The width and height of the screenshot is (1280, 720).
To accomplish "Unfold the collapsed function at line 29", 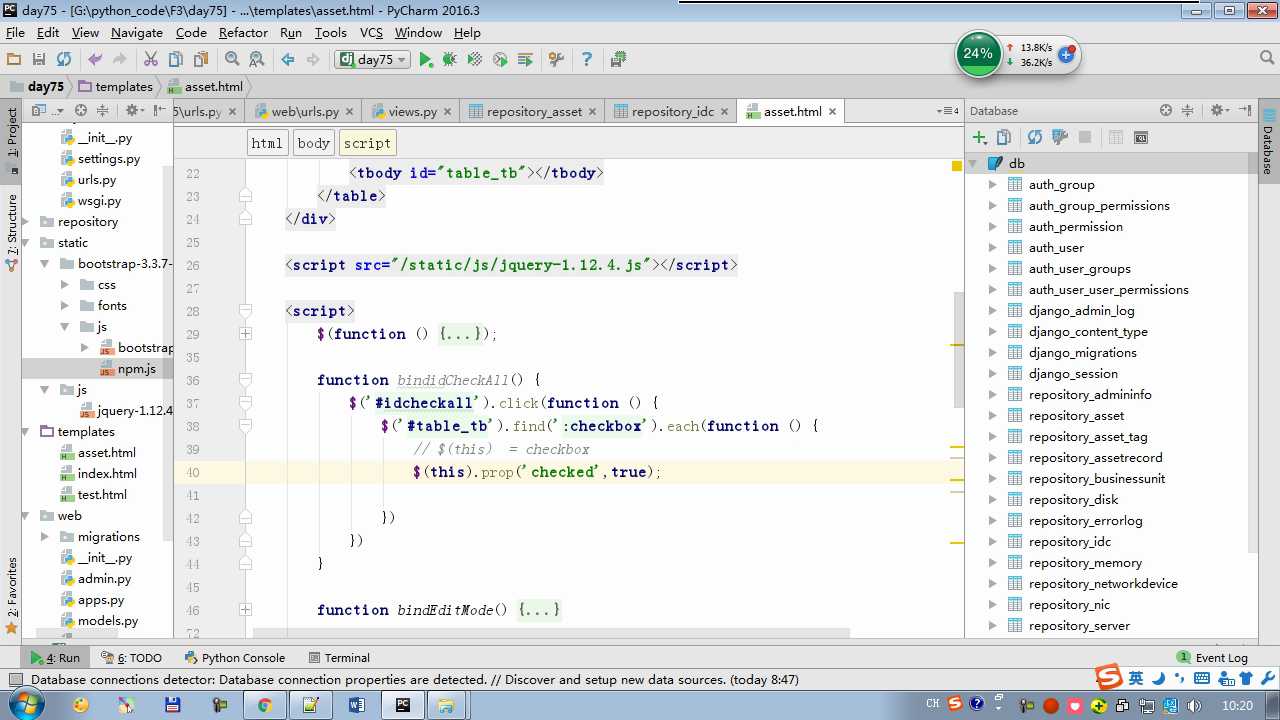I will click(245, 333).
